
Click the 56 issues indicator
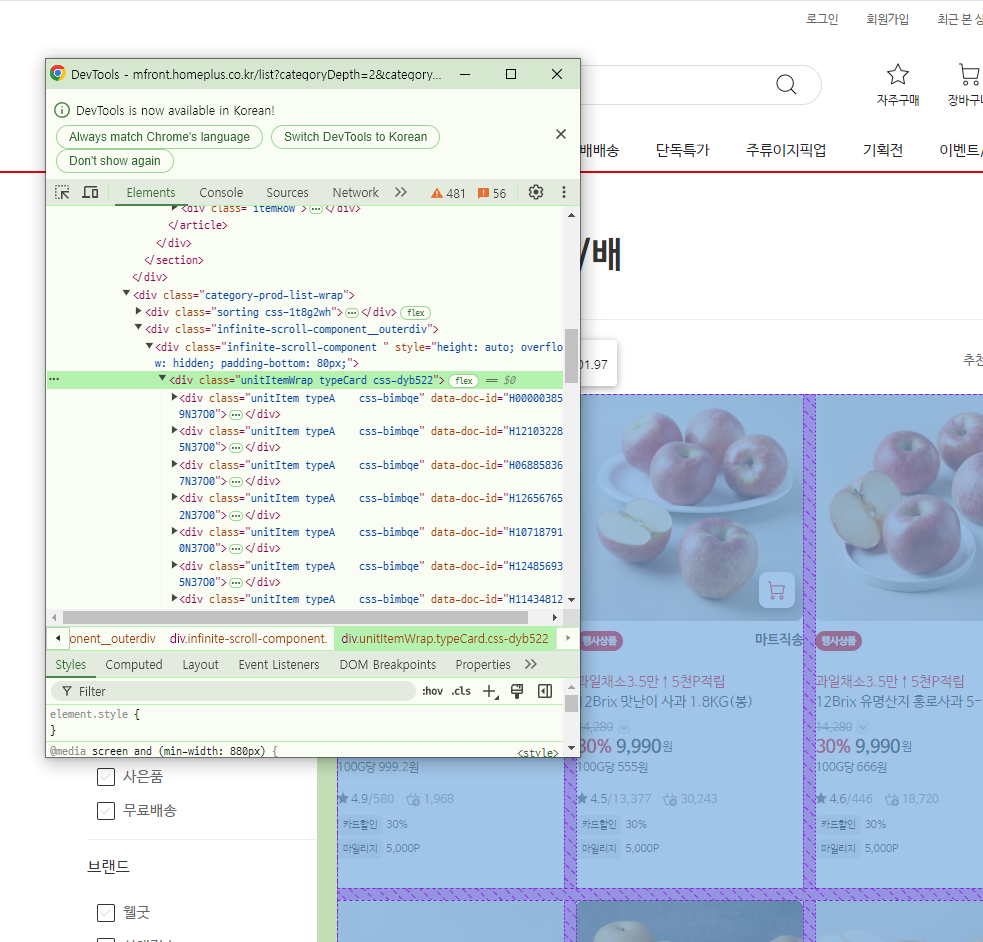(x=492, y=193)
